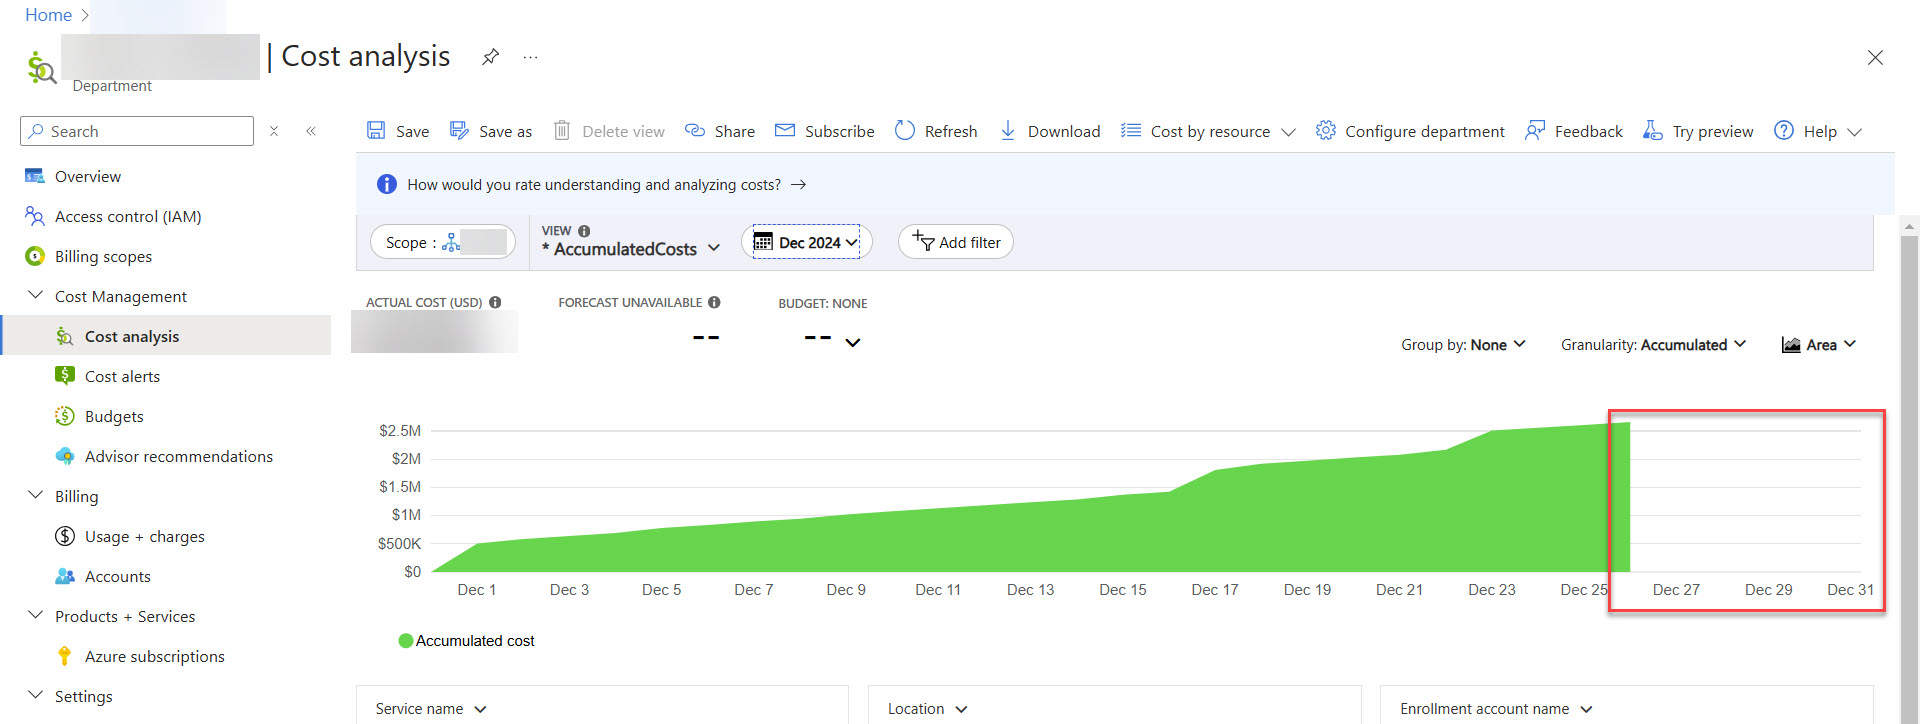Viewport: 1920px width, 724px height.
Task: Open Save as option
Action: (x=491, y=131)
